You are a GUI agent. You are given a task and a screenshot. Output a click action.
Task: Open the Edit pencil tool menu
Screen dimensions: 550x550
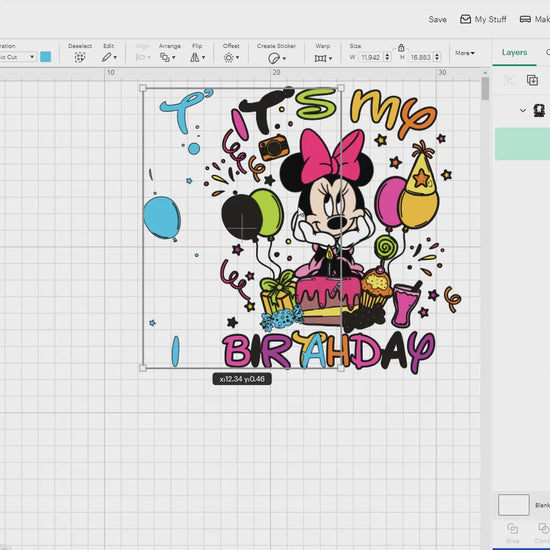tap(107, 57)
